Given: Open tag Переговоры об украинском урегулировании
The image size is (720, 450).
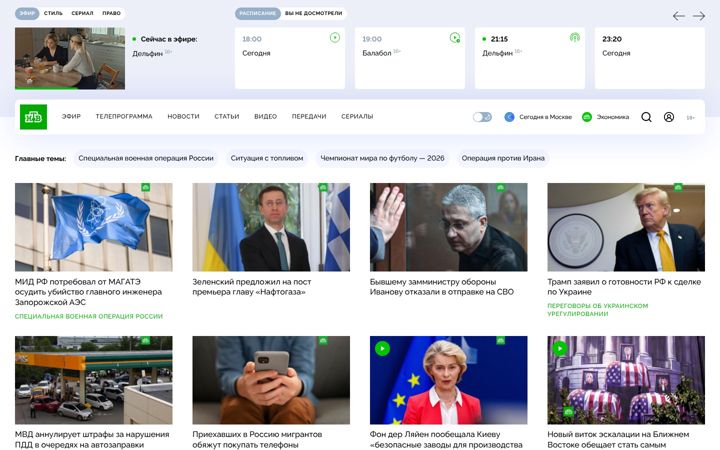Looking at the screenshot, I should [x=598, y=310].
